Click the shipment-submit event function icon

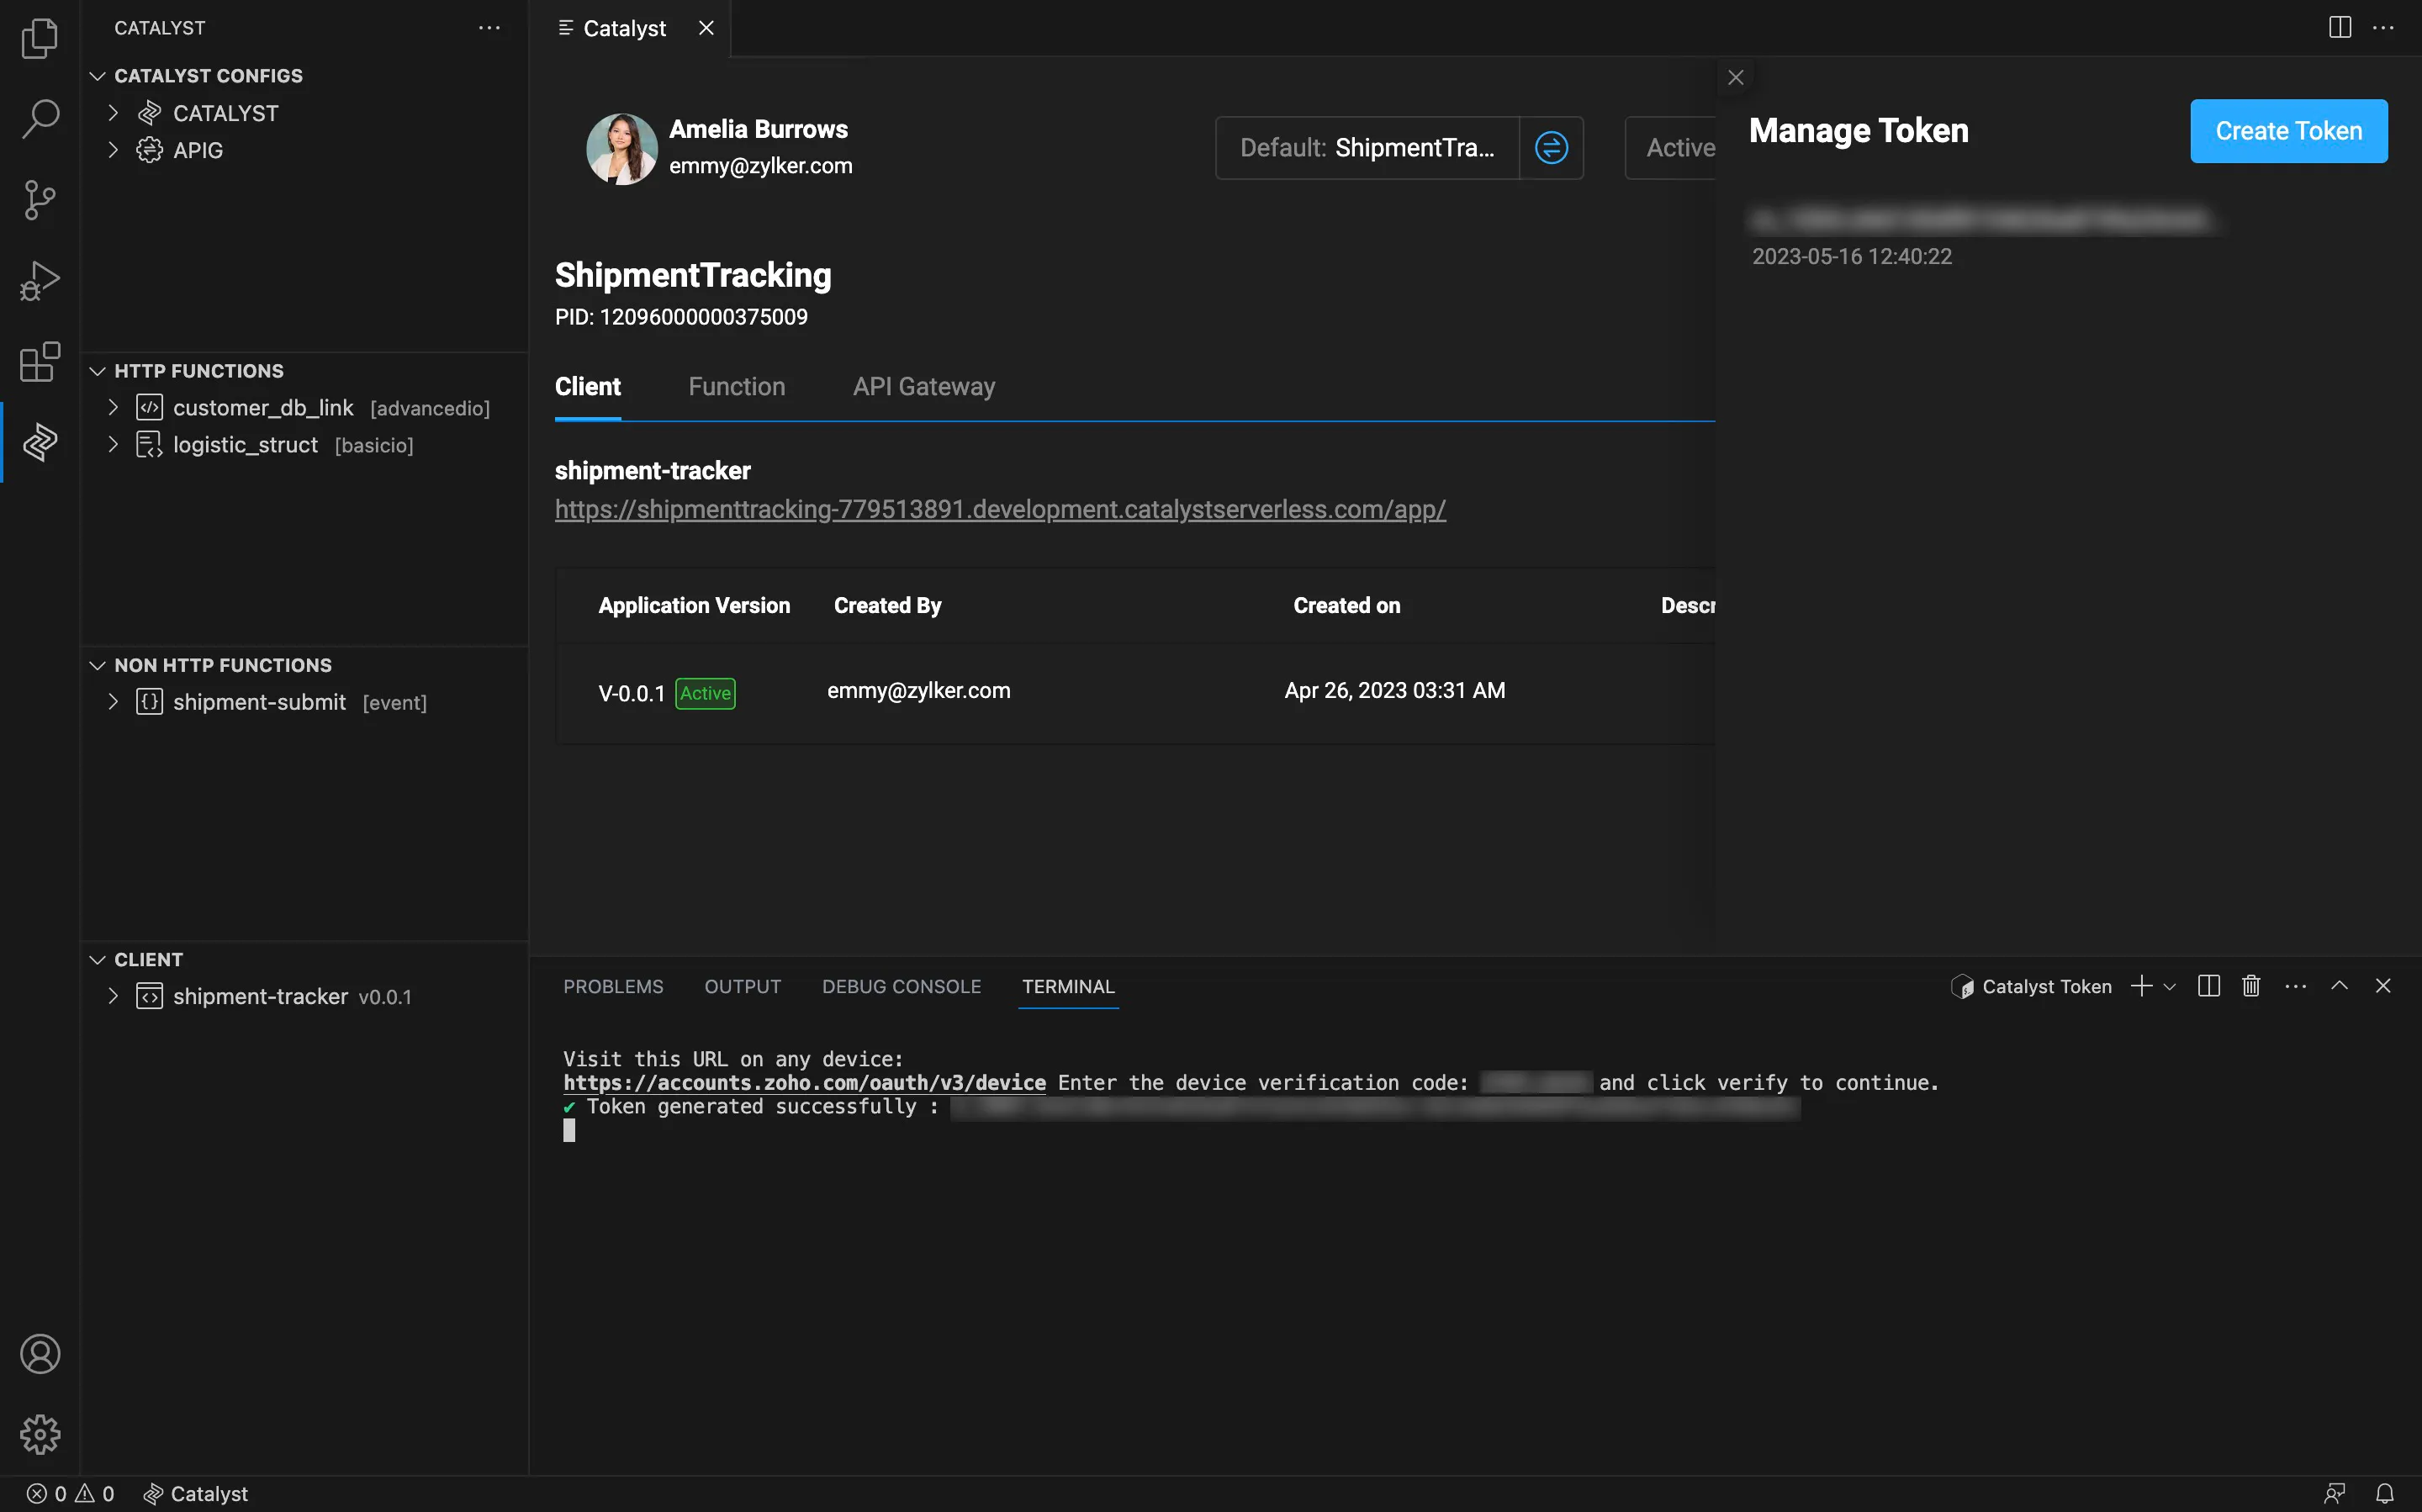point(149,702)
